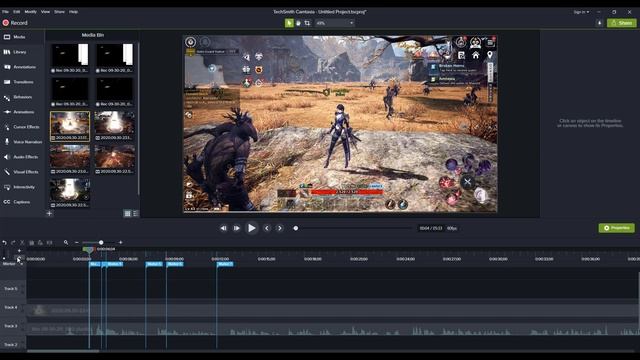
Task: Switch Media Bin to thumbnail grid view
Action: pos(128,213)
